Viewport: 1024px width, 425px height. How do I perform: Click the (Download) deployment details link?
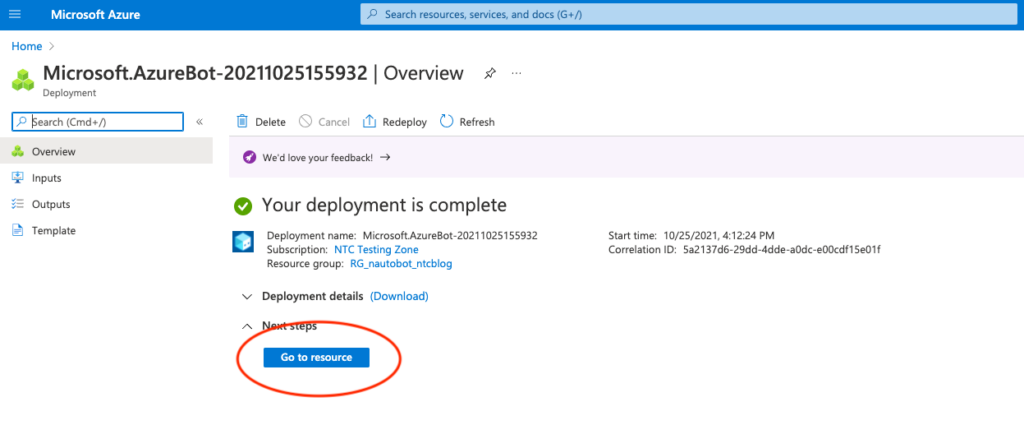point(399,296)
